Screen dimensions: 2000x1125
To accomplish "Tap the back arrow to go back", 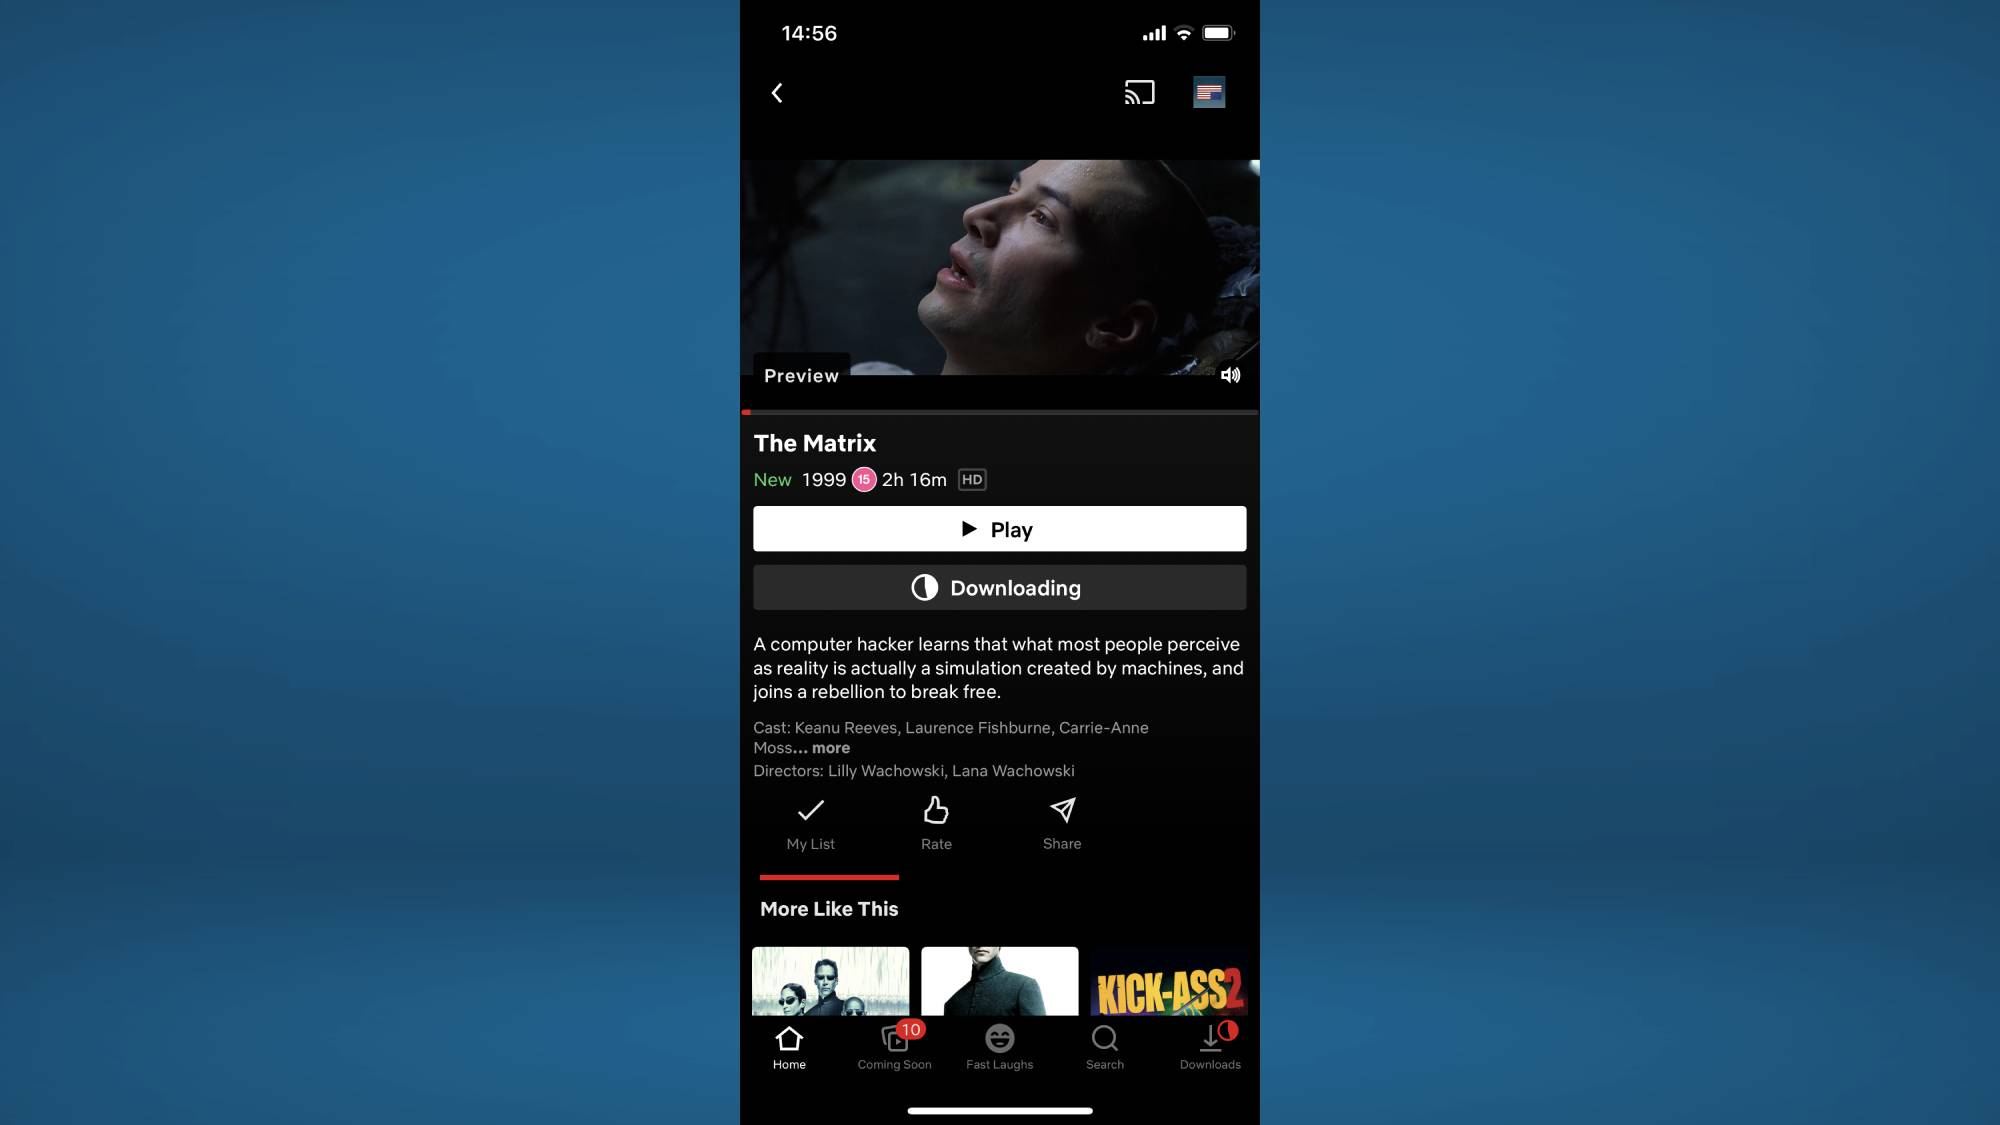I will coord(777,92).
